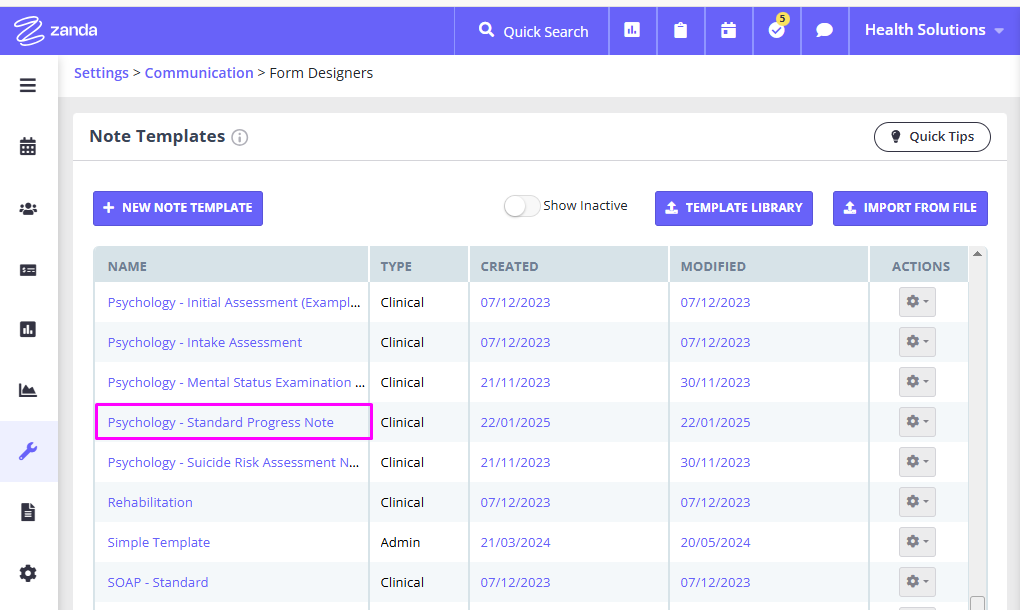
Task: Click the invoices card icon in the sidebar
Action: click(x=27, y=269)
